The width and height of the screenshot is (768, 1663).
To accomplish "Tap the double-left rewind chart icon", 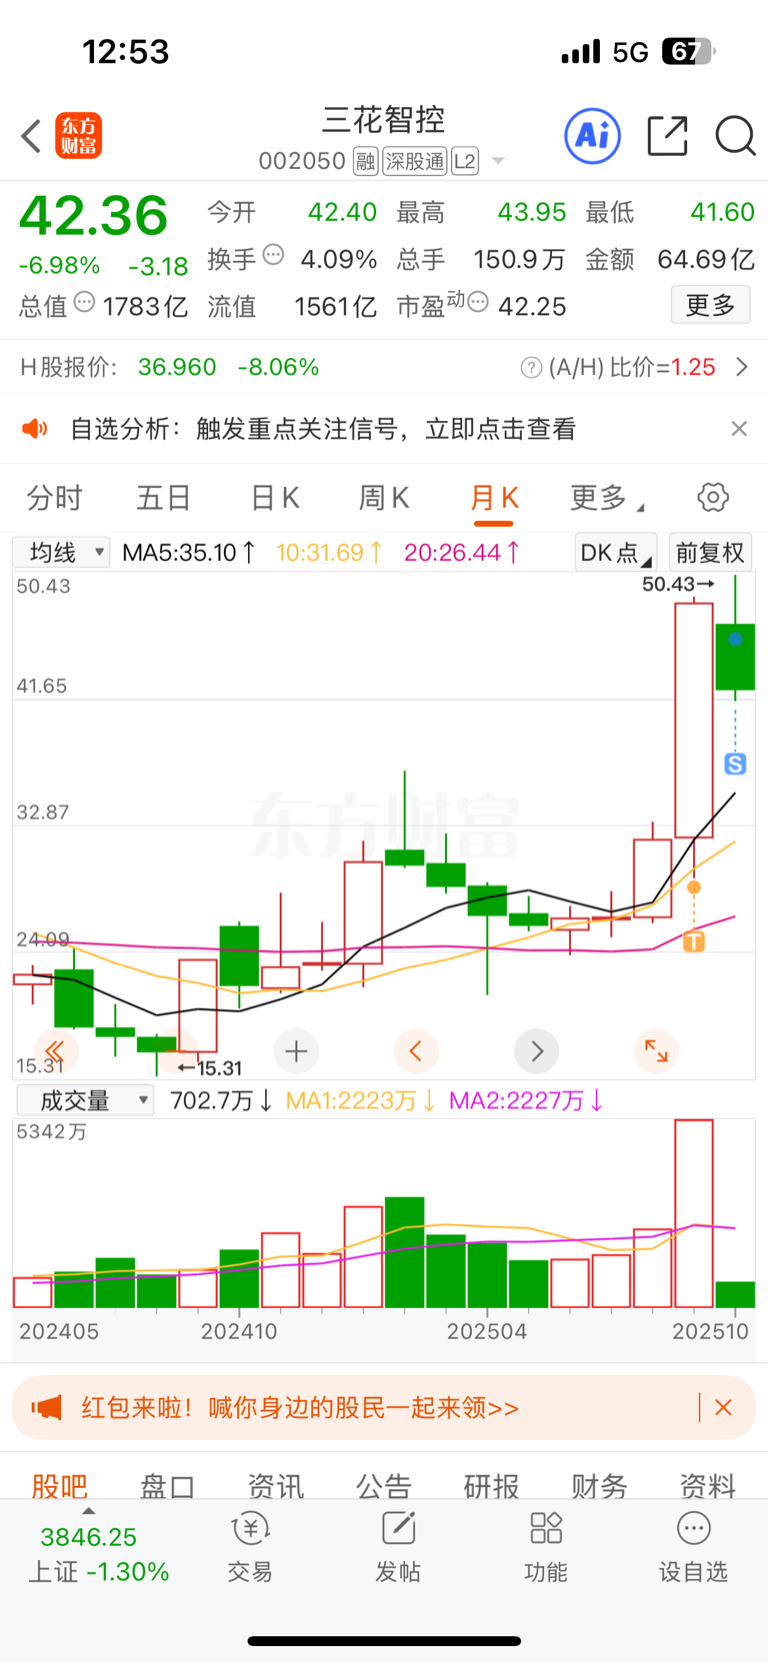I will tap(55, 1051).
